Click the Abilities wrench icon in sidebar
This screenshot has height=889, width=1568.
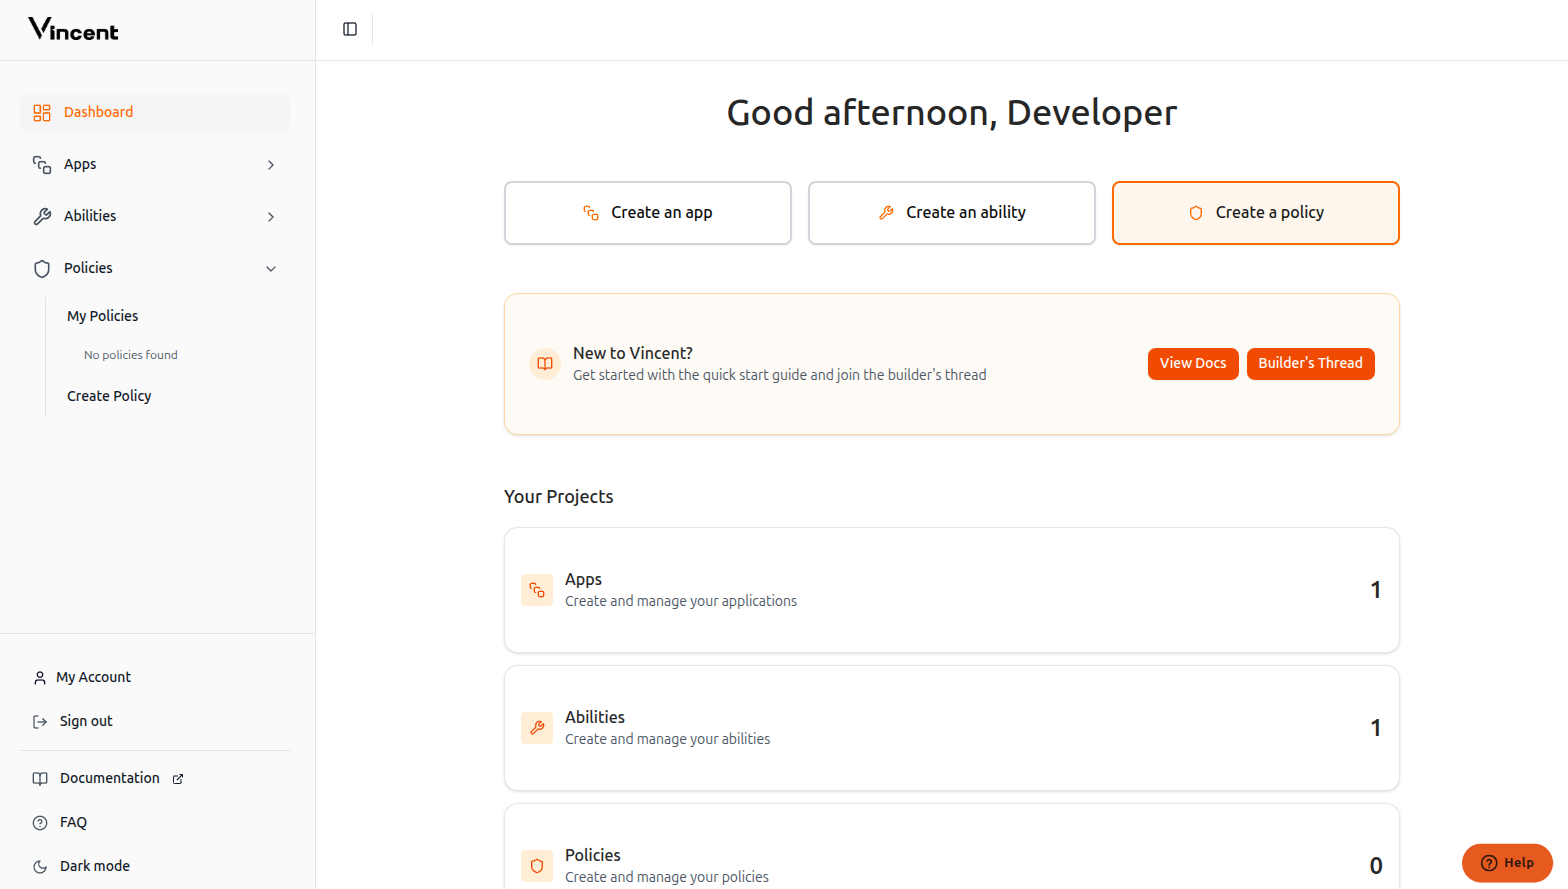click(42, 216)
